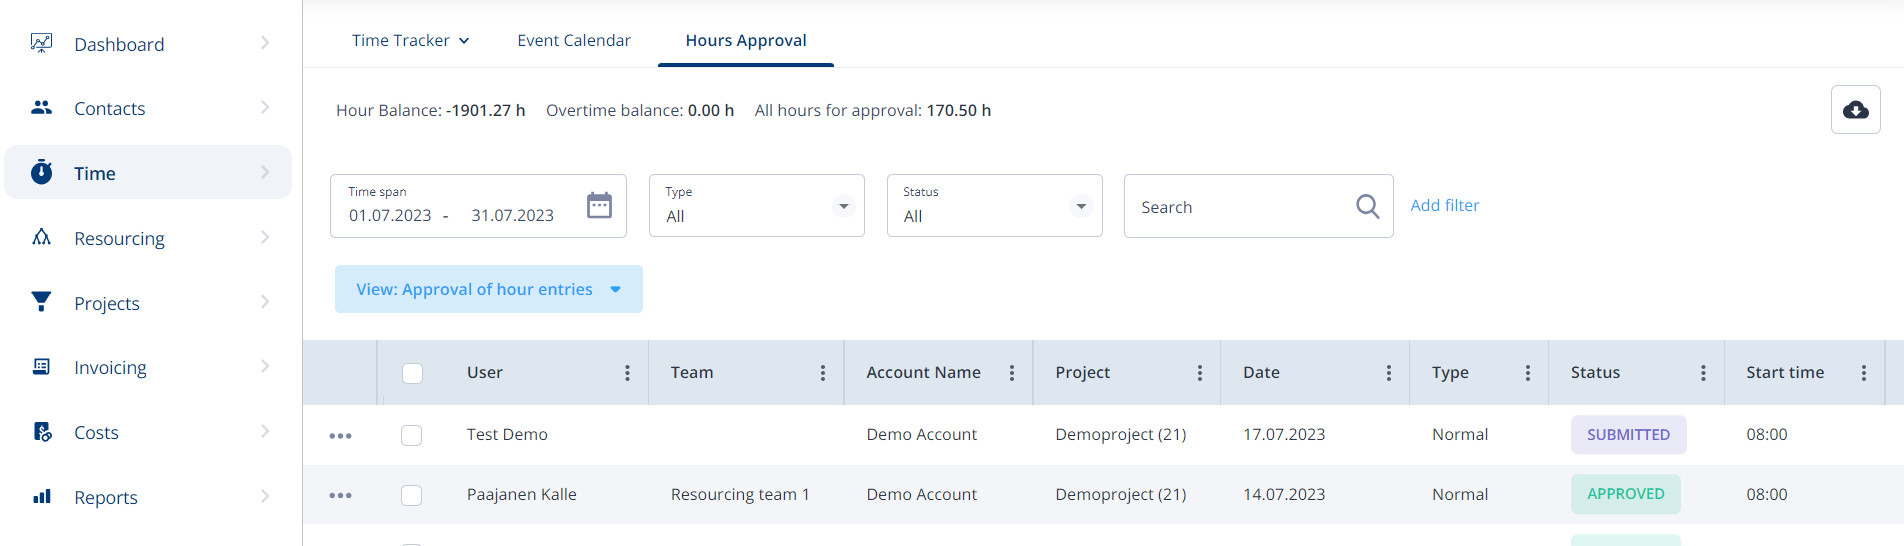Open the Time Tracker tab menu
This screenshot has height=546, width=1904.
click(410, 40)
